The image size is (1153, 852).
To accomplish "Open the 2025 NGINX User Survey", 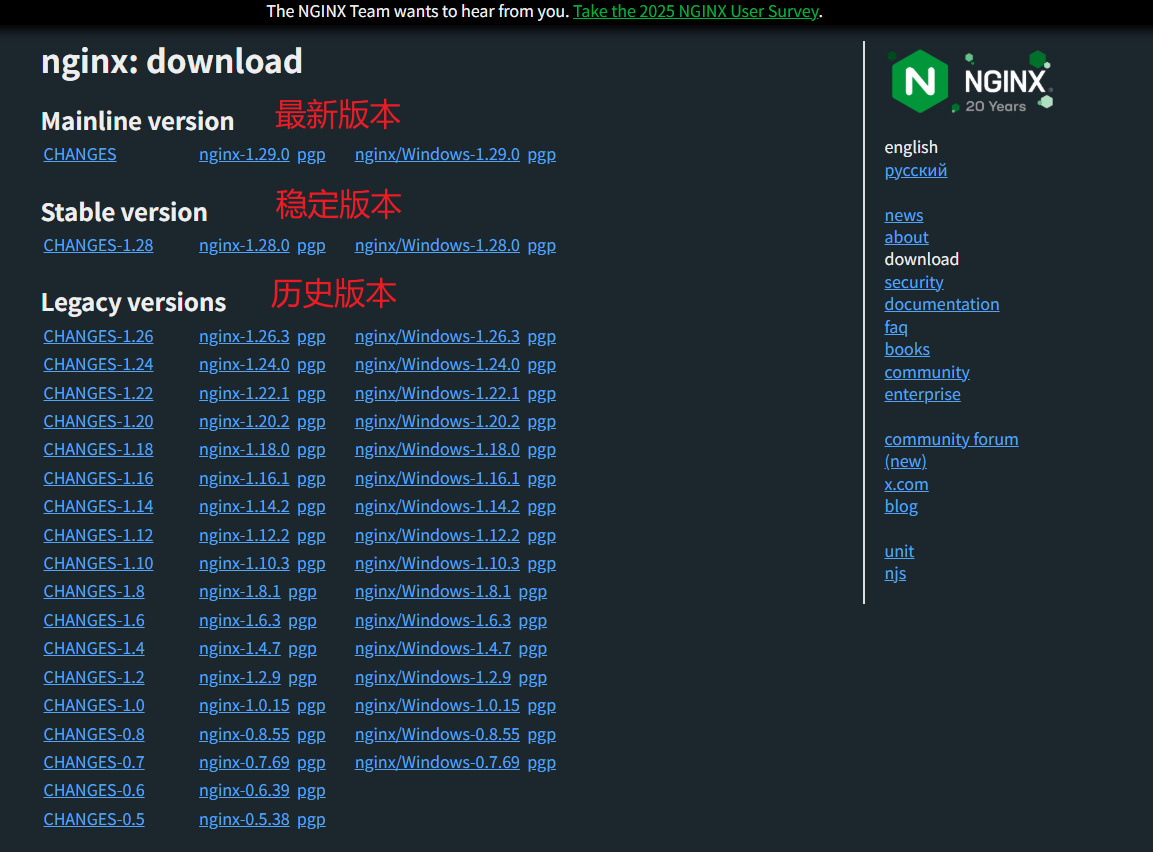I will pyautogui.click(x=696, y=11).
